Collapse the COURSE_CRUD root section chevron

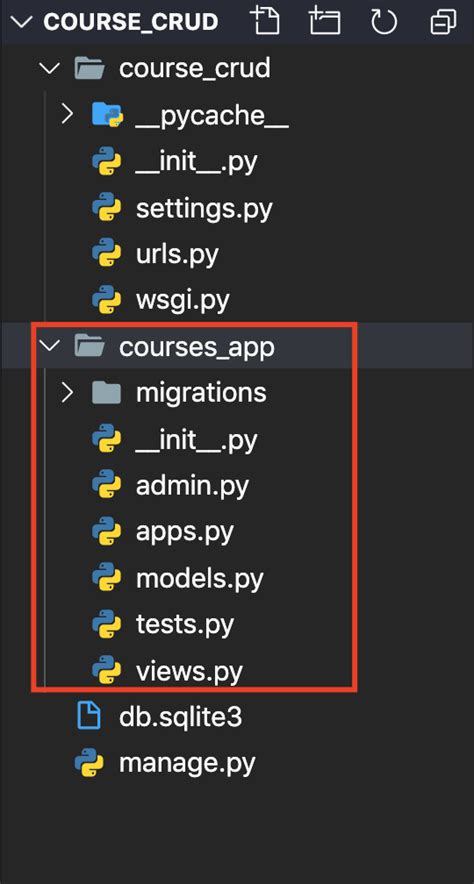tap(22, 23)
